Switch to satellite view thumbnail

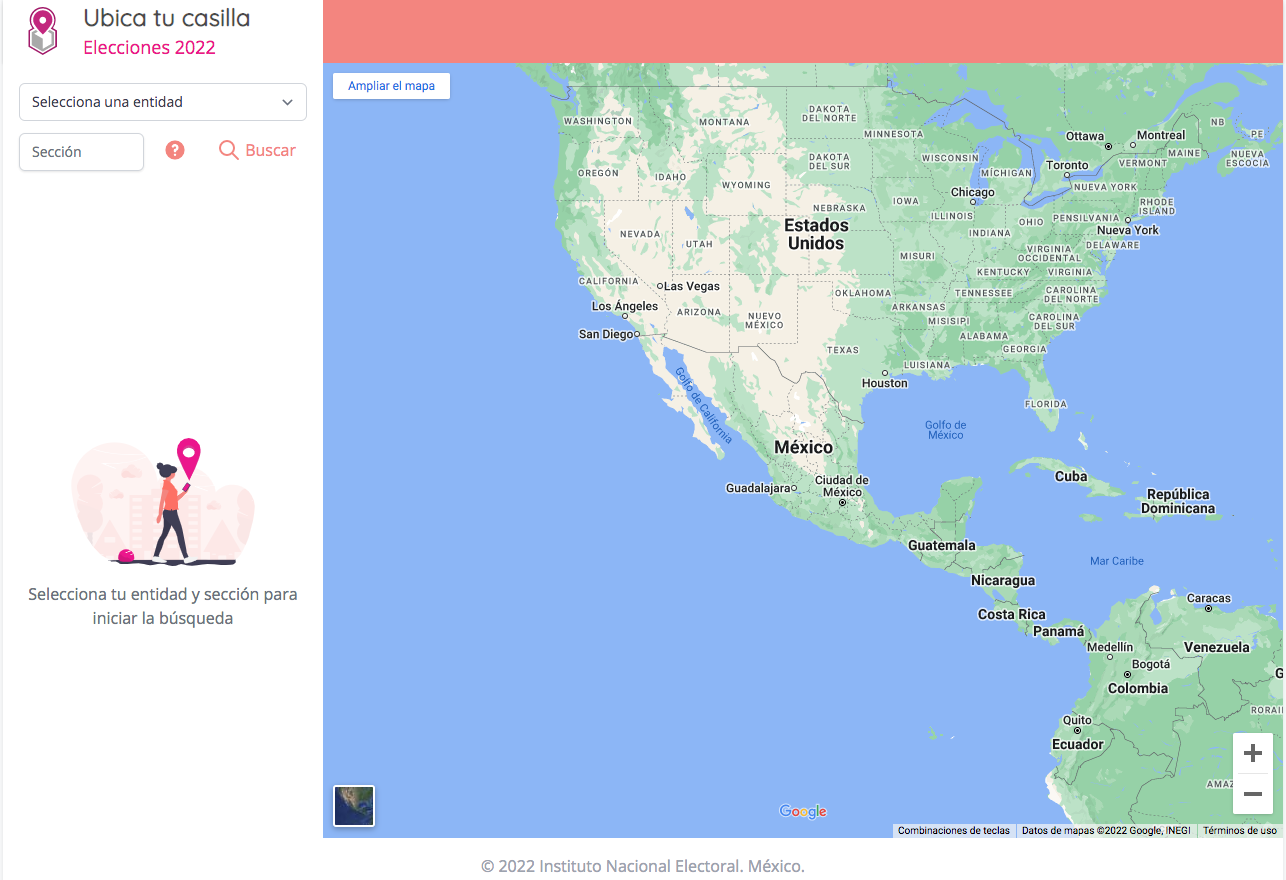click(x=354, y=806)
